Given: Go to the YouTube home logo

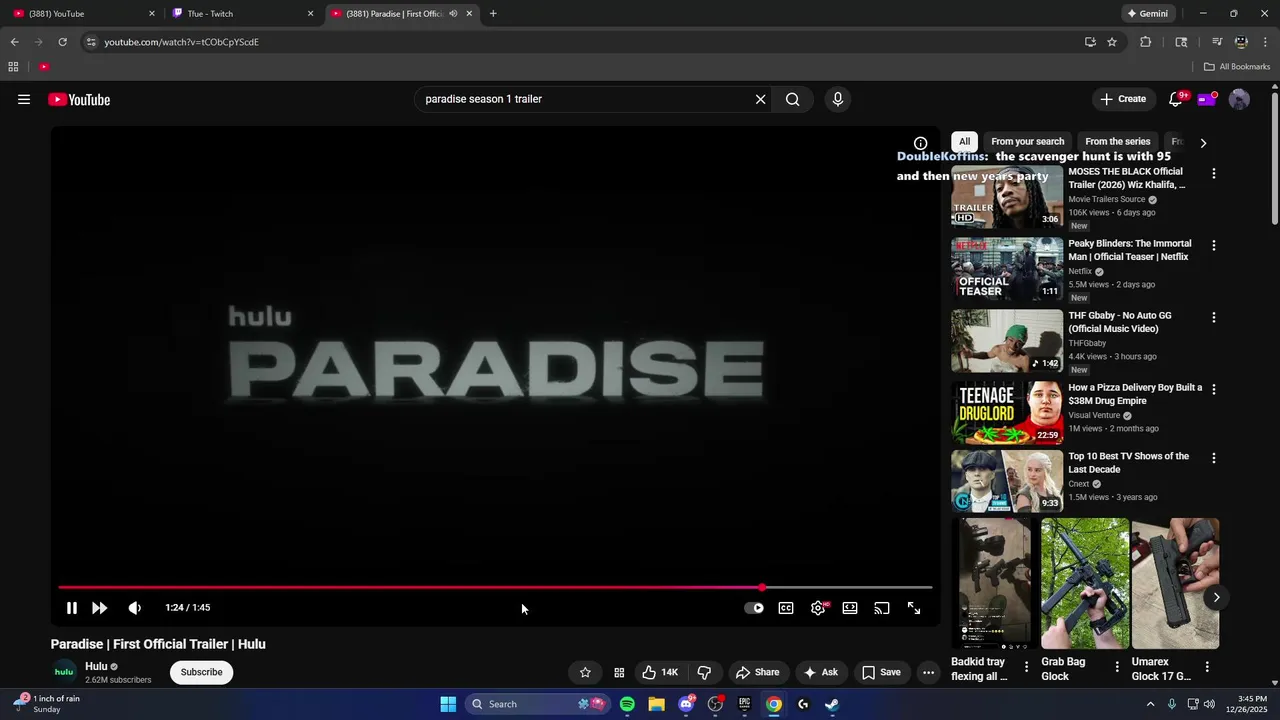Looking at the screenshot, I should (x=79, y=99).
